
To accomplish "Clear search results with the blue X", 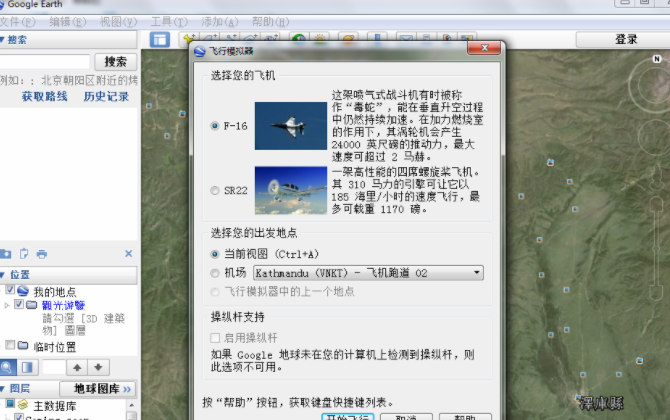I will 129,254.
